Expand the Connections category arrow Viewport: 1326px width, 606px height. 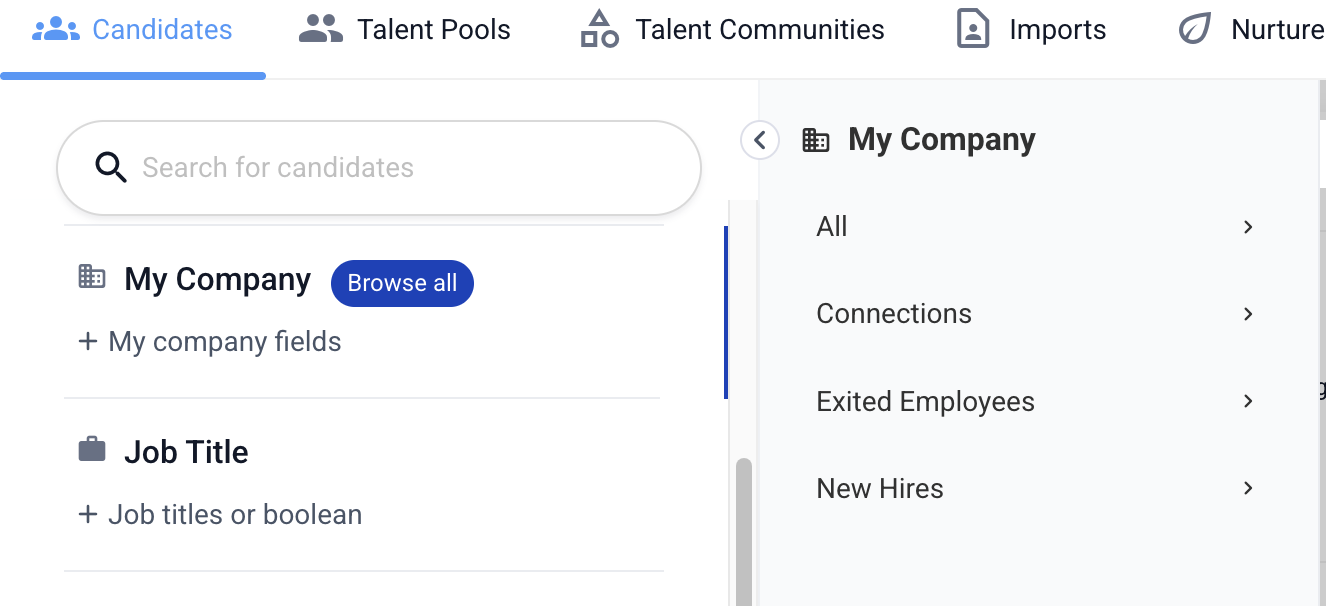coord(1248,314)
